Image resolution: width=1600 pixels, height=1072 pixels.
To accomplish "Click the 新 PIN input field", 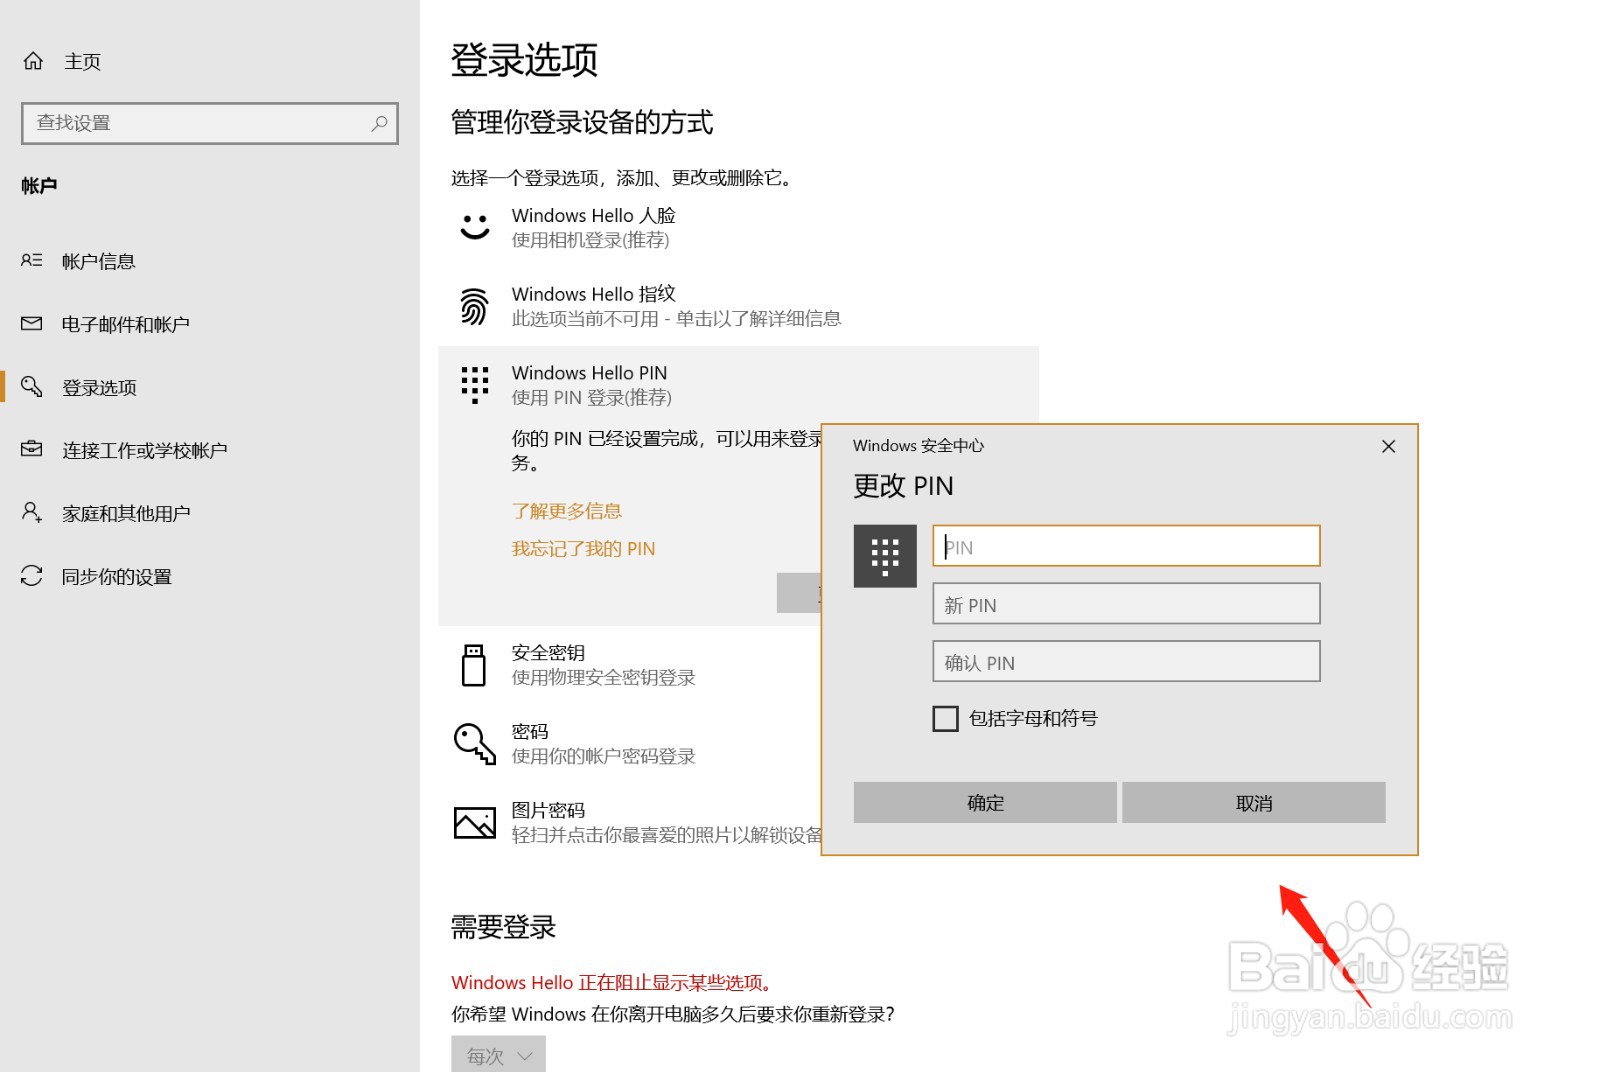I will pyautogui.click(x=1126, y=604).
